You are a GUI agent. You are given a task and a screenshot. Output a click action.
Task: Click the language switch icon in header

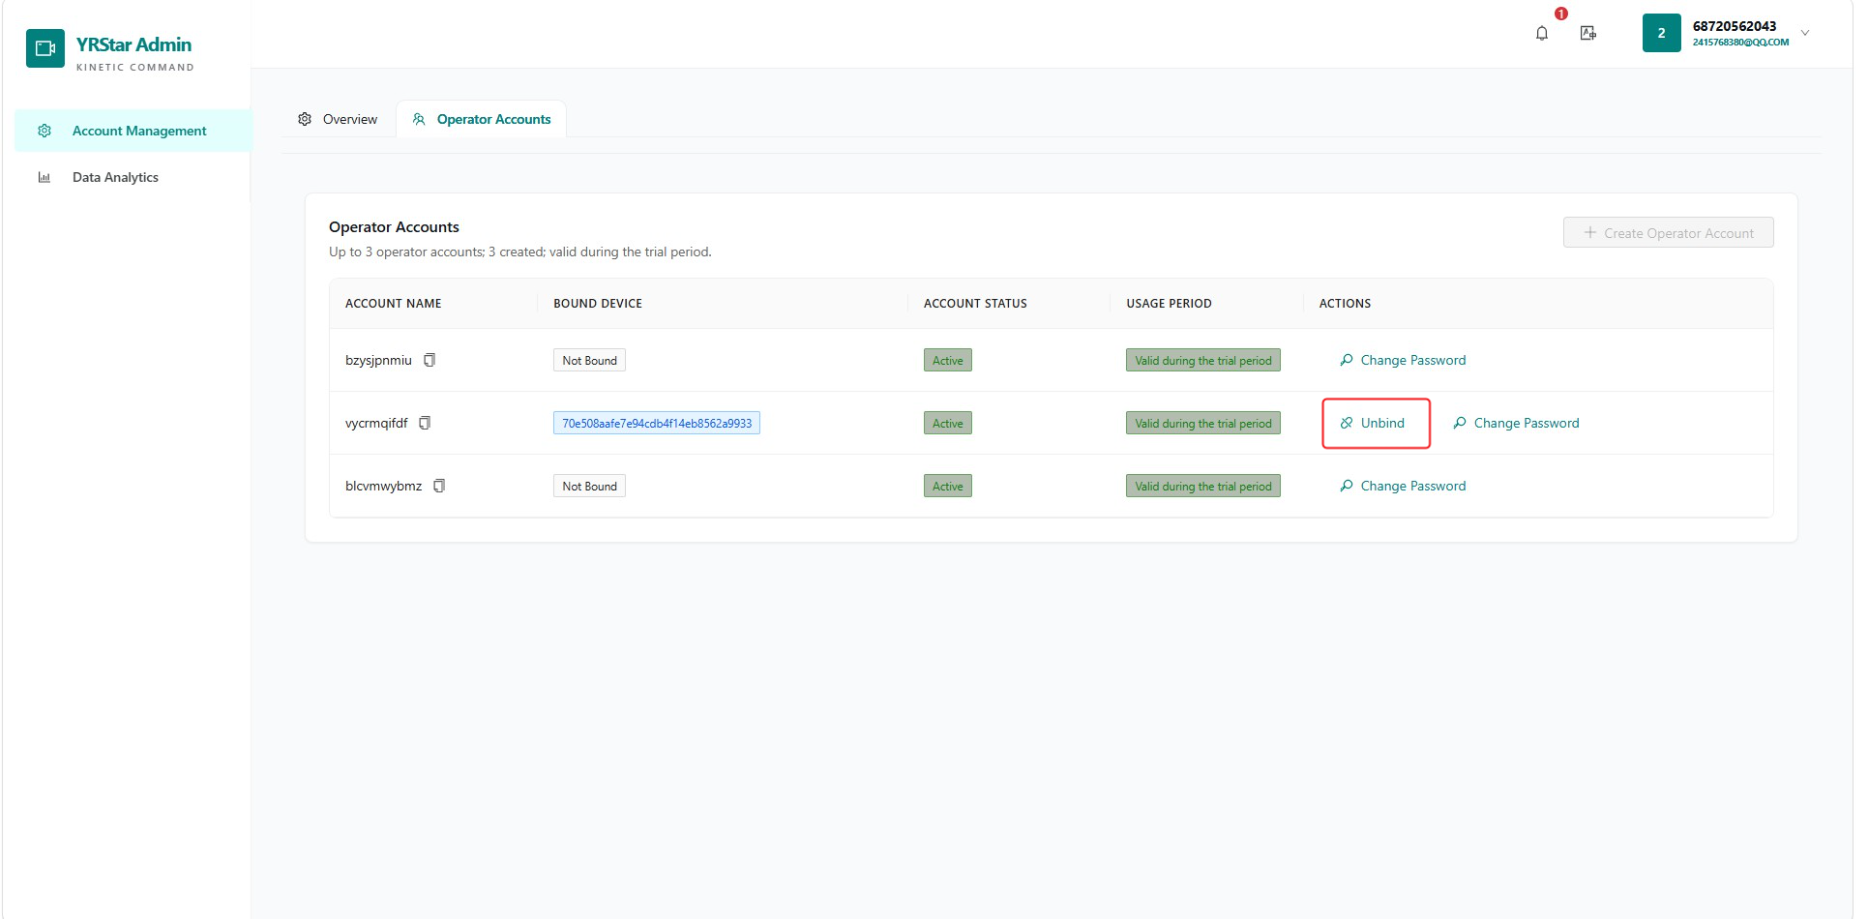pos(1587,33)
